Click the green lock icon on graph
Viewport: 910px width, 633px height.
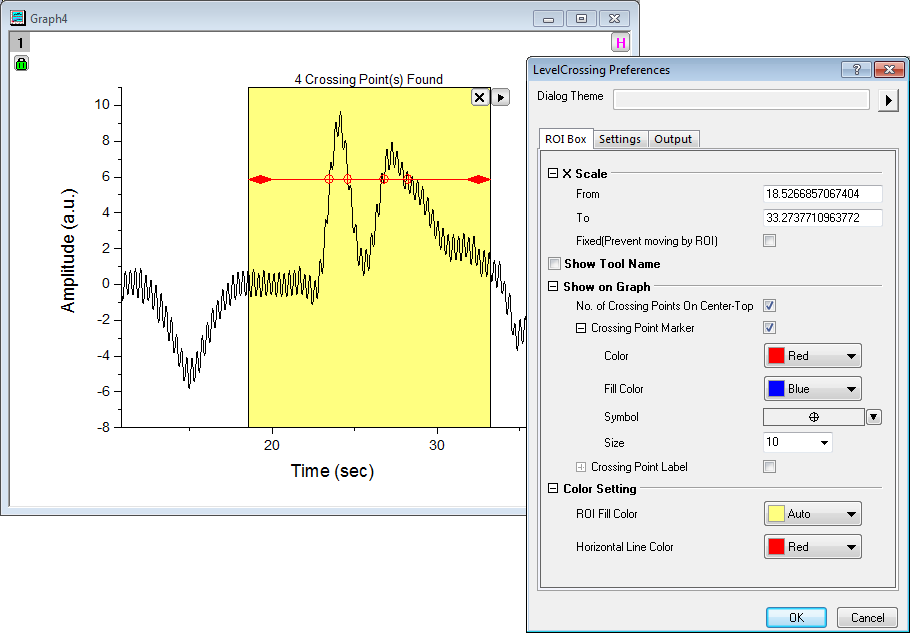click(x=22, y=64)
